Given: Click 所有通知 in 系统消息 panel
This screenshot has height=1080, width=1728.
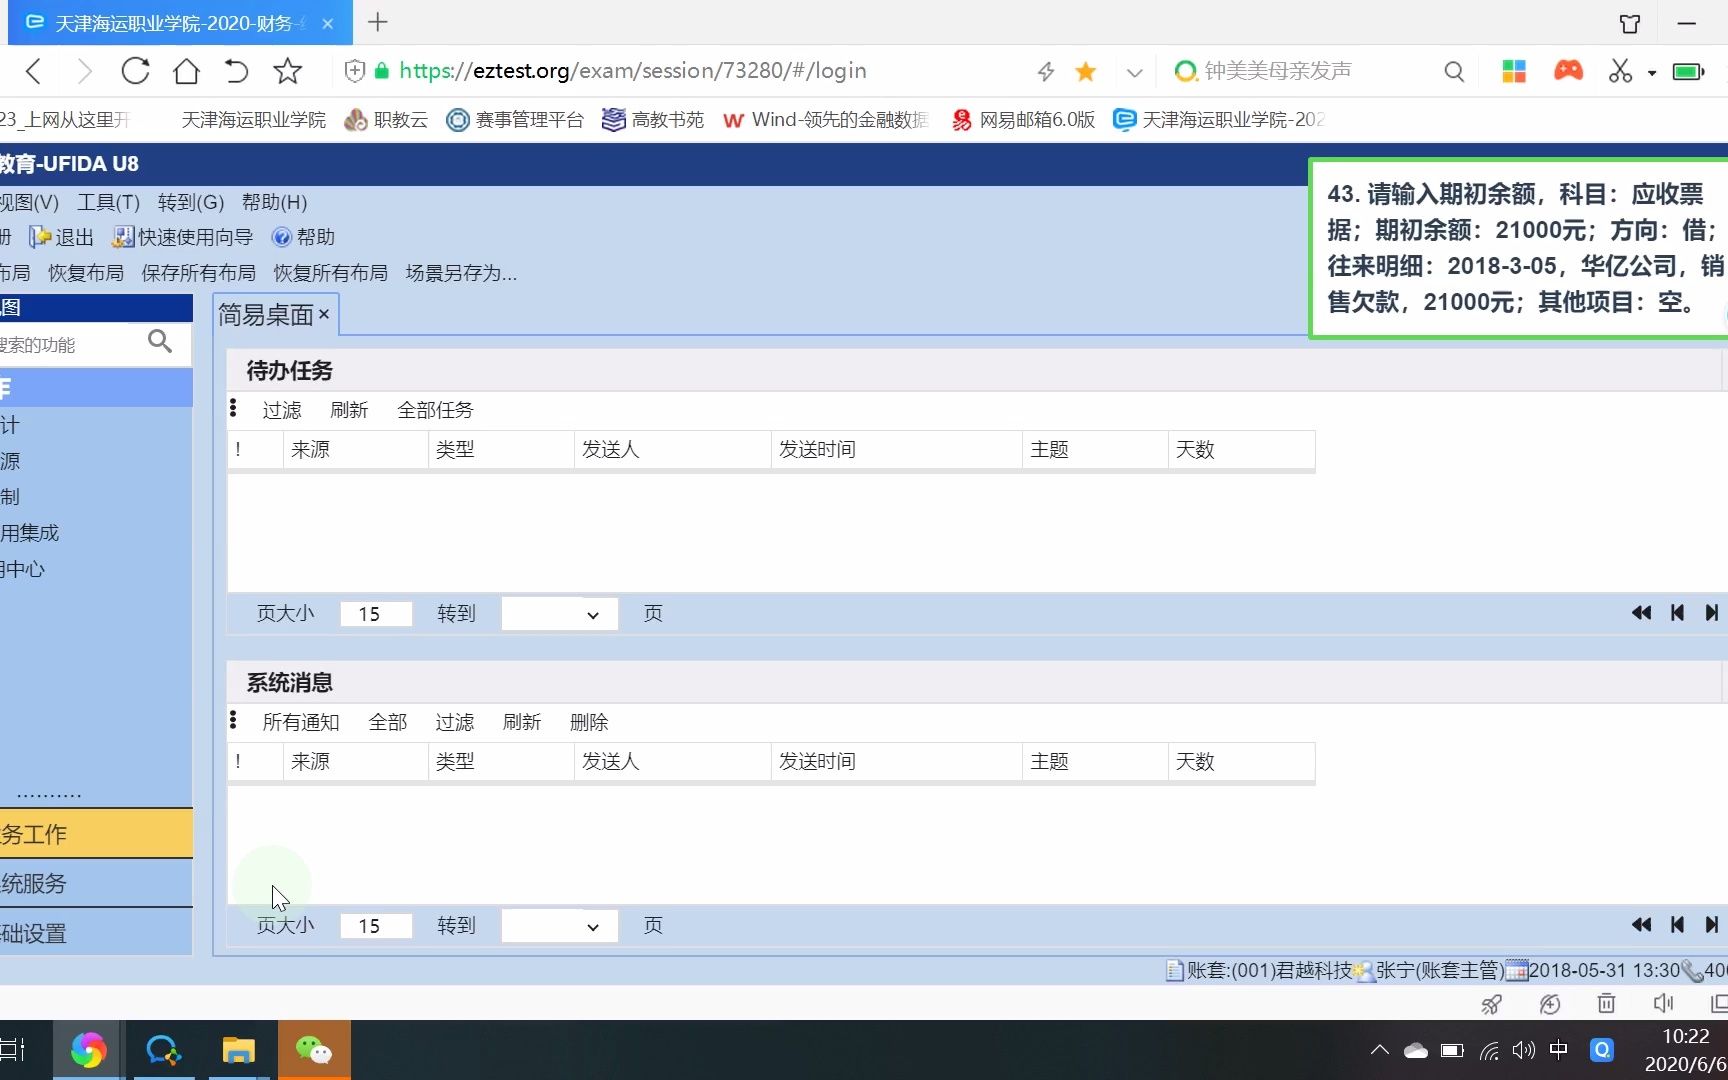Looking at the screenshot, I should point(301,722).
